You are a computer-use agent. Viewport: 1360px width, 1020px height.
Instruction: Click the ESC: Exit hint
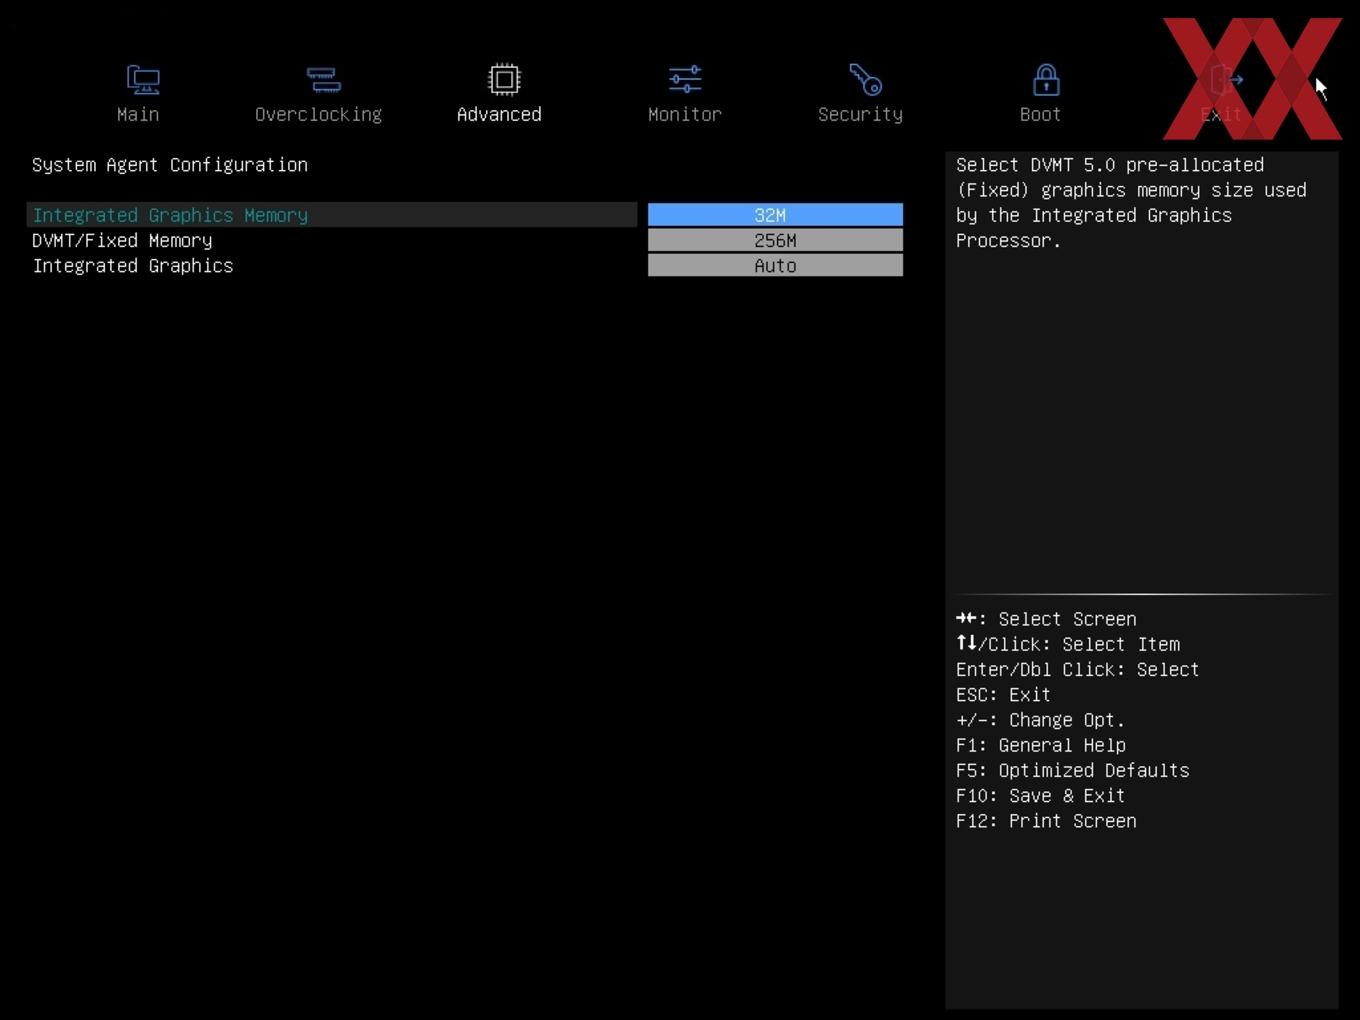(x=1003, y=694)
